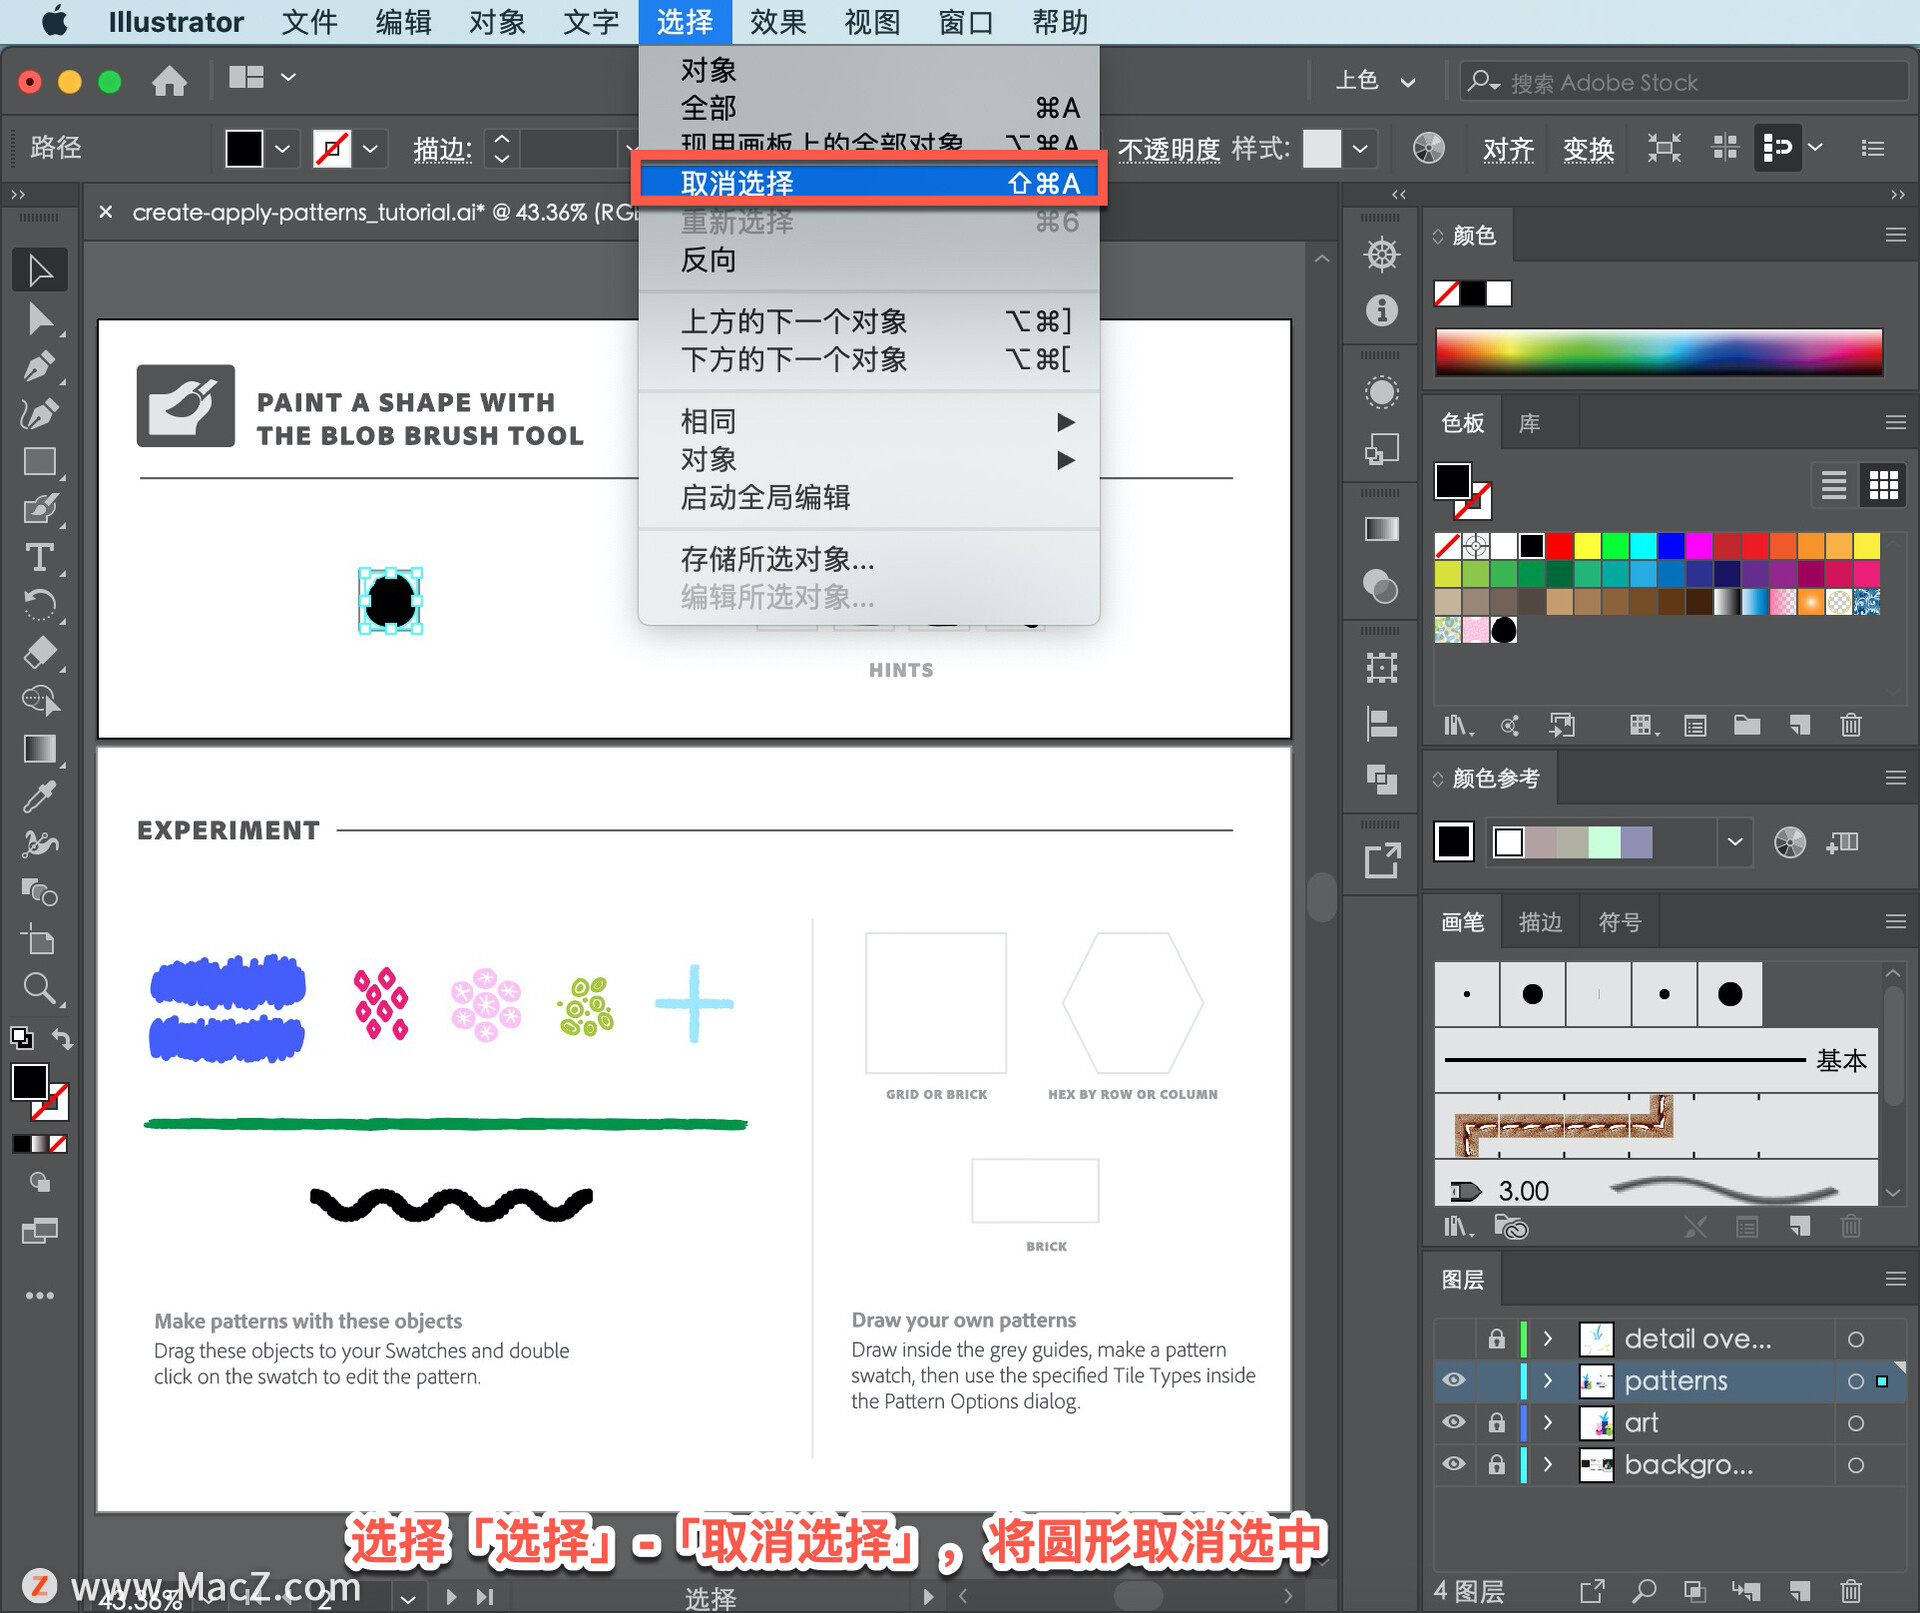Screen dimensions: 1920x1613
Task: Choose the Type tool
Action: pyautogui.click(x=39, y=557)
